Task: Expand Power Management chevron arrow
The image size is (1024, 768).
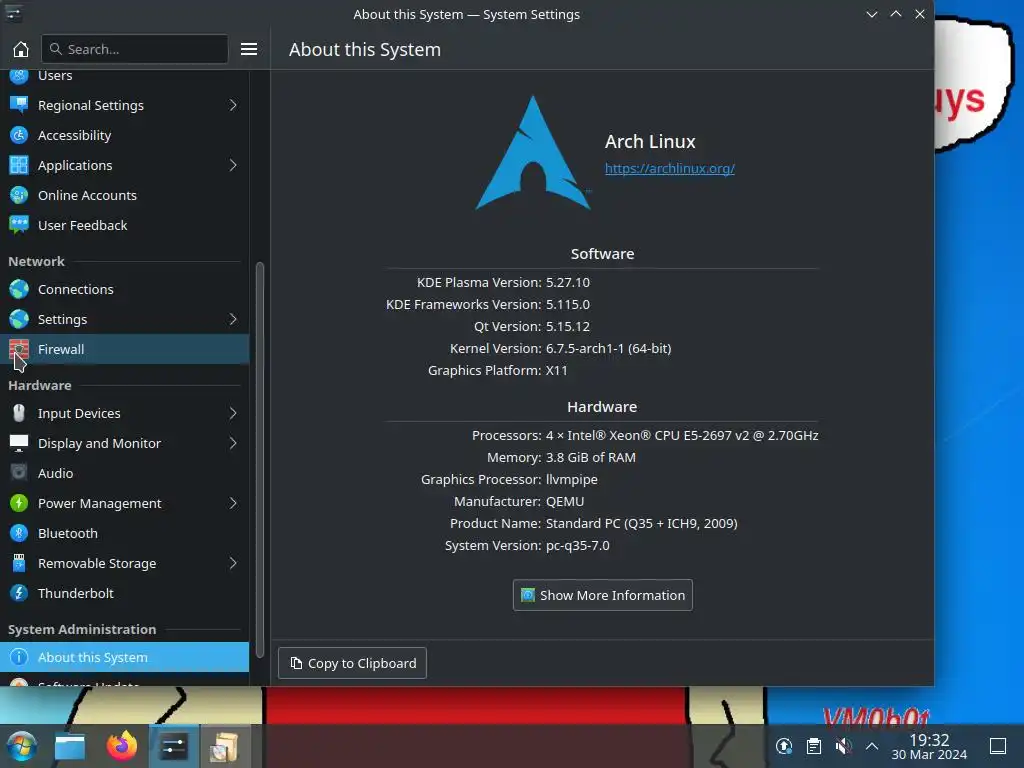Action: (233, 504)
